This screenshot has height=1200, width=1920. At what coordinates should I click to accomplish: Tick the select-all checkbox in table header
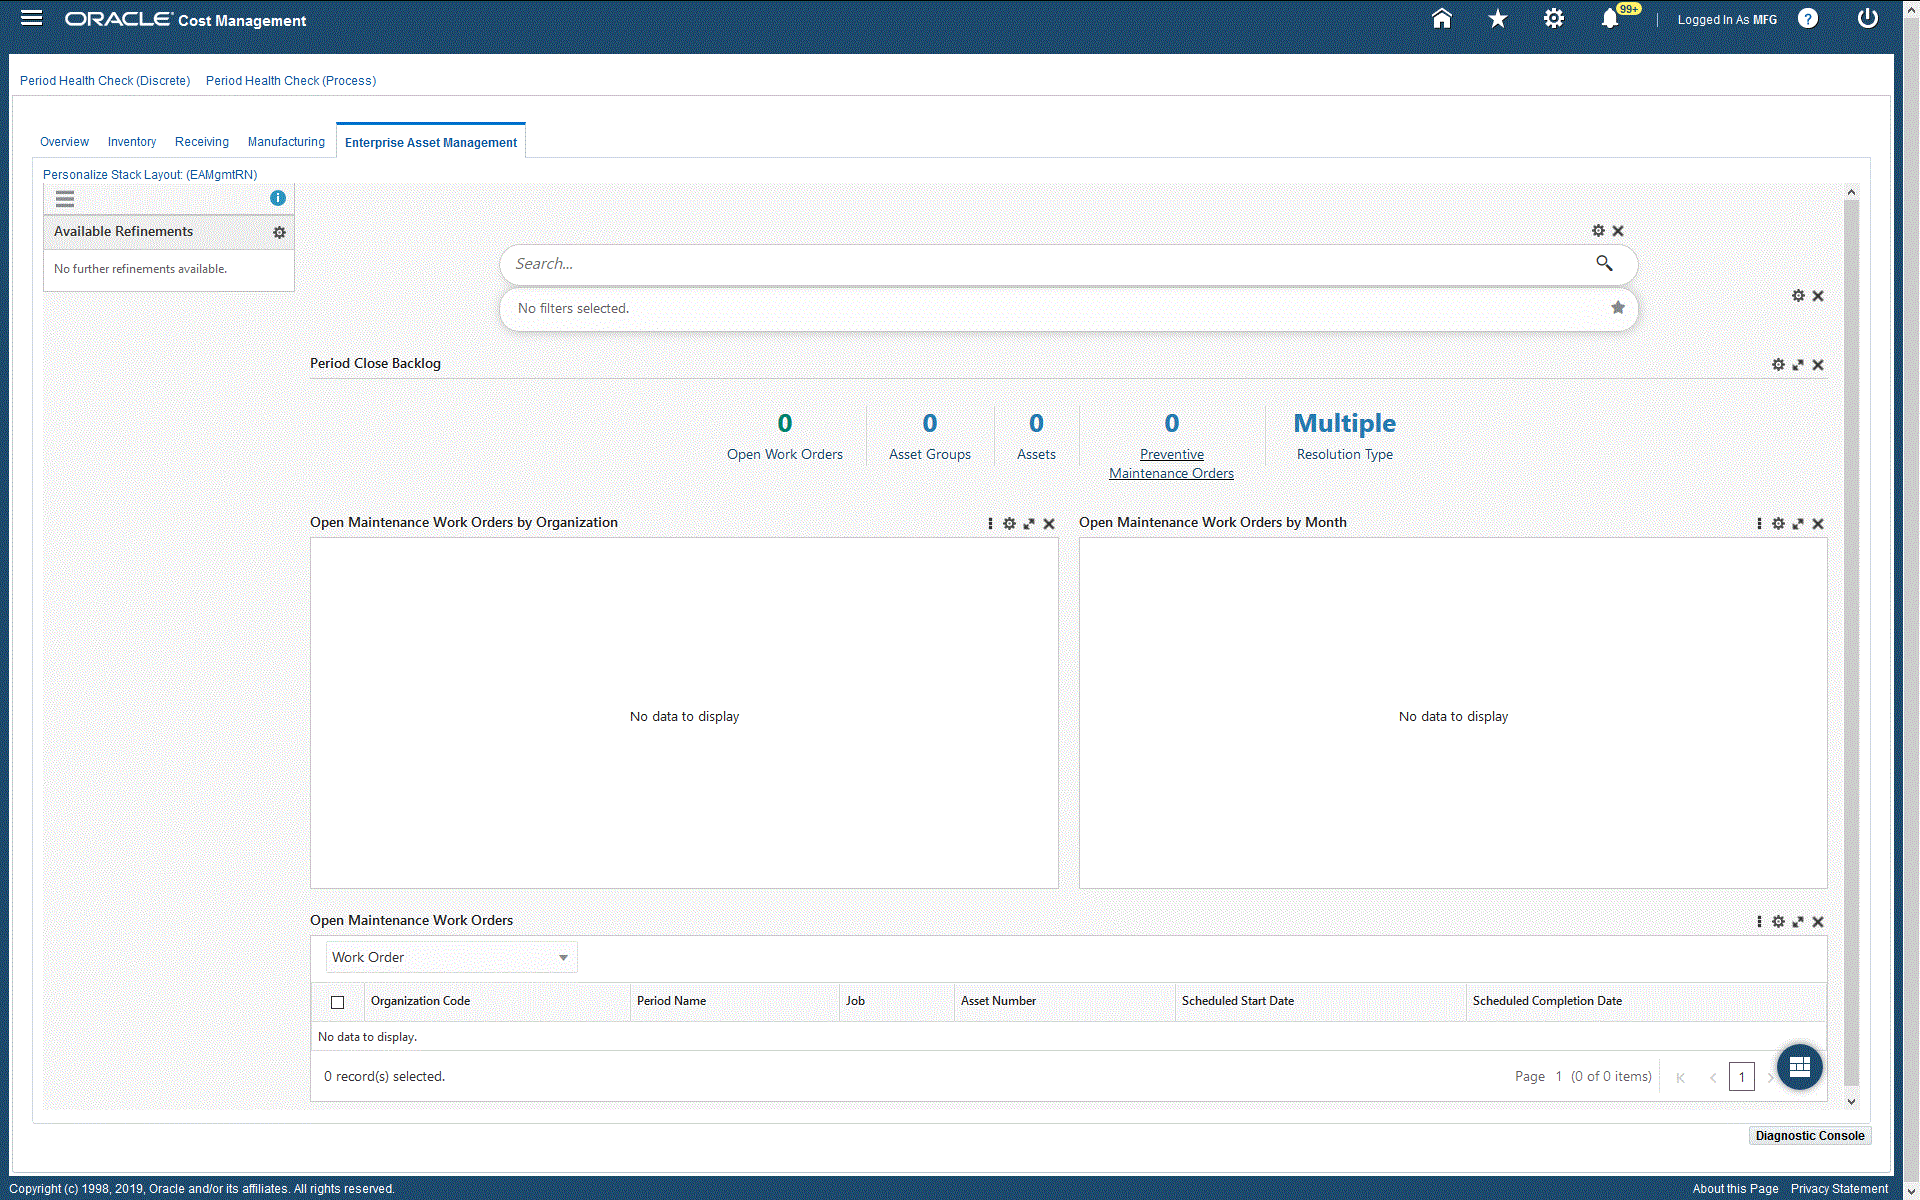tap(338, 1002)
